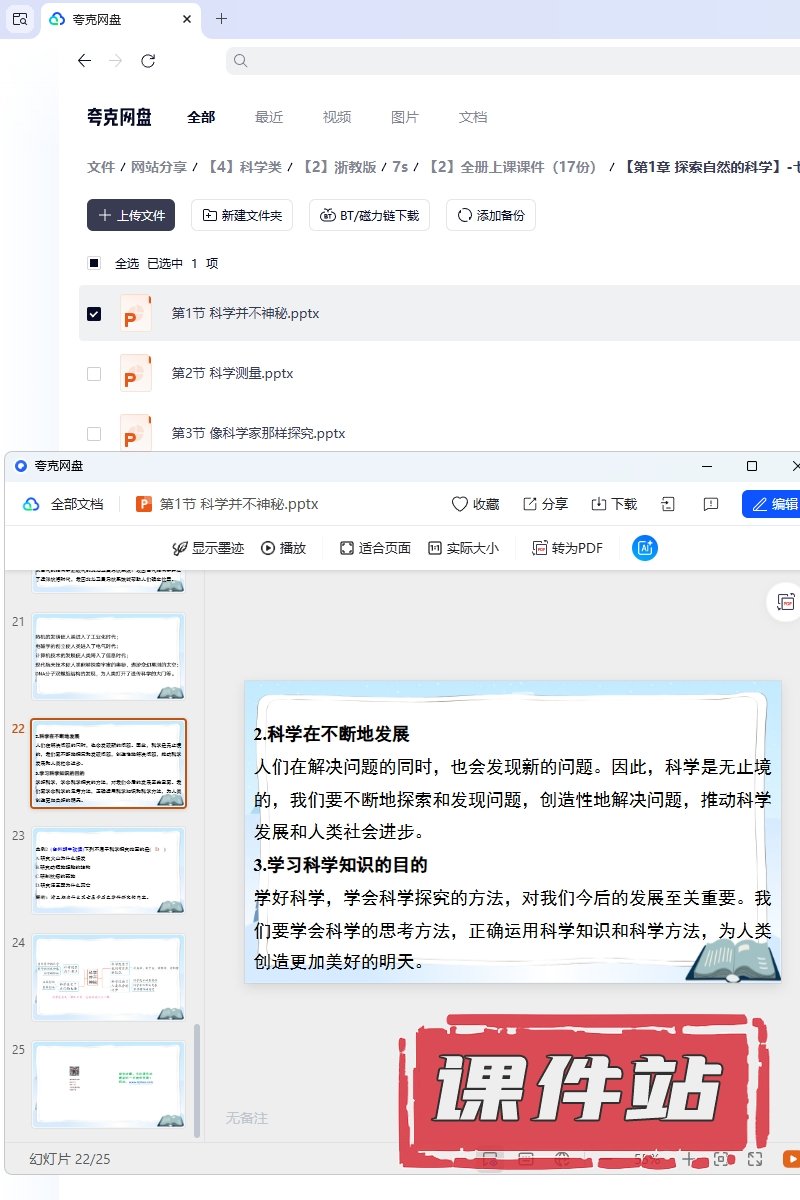Screen dimensions: 800x1200
Task: Click the 上传文件 upload button
Action: coord(131,215)
